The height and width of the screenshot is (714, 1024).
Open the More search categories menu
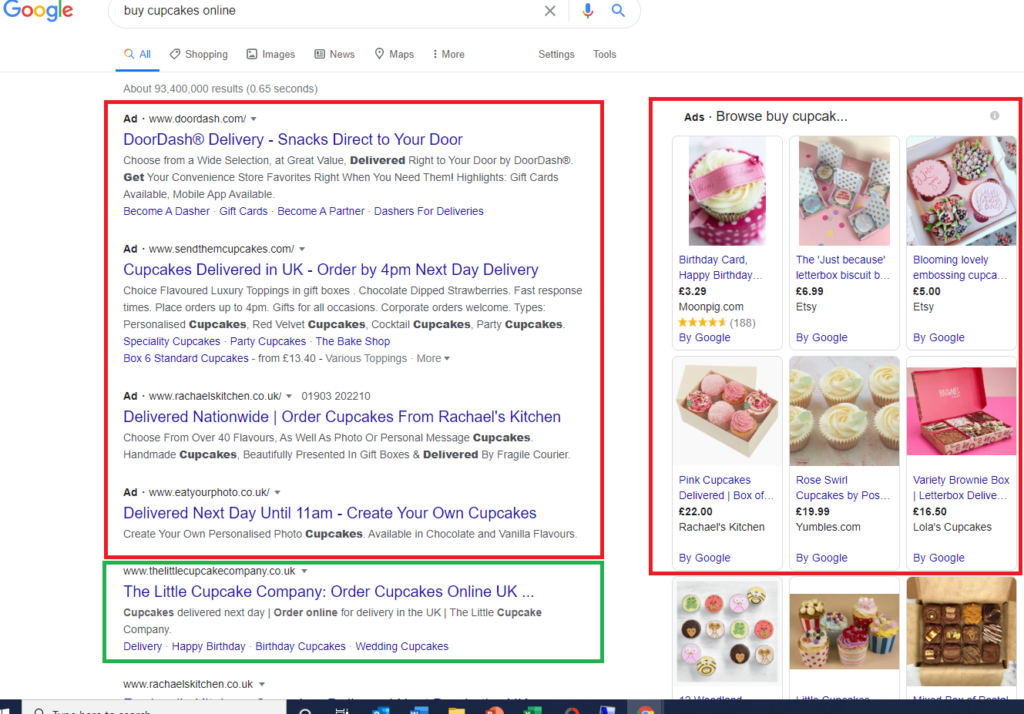click(x=449, y=54)
